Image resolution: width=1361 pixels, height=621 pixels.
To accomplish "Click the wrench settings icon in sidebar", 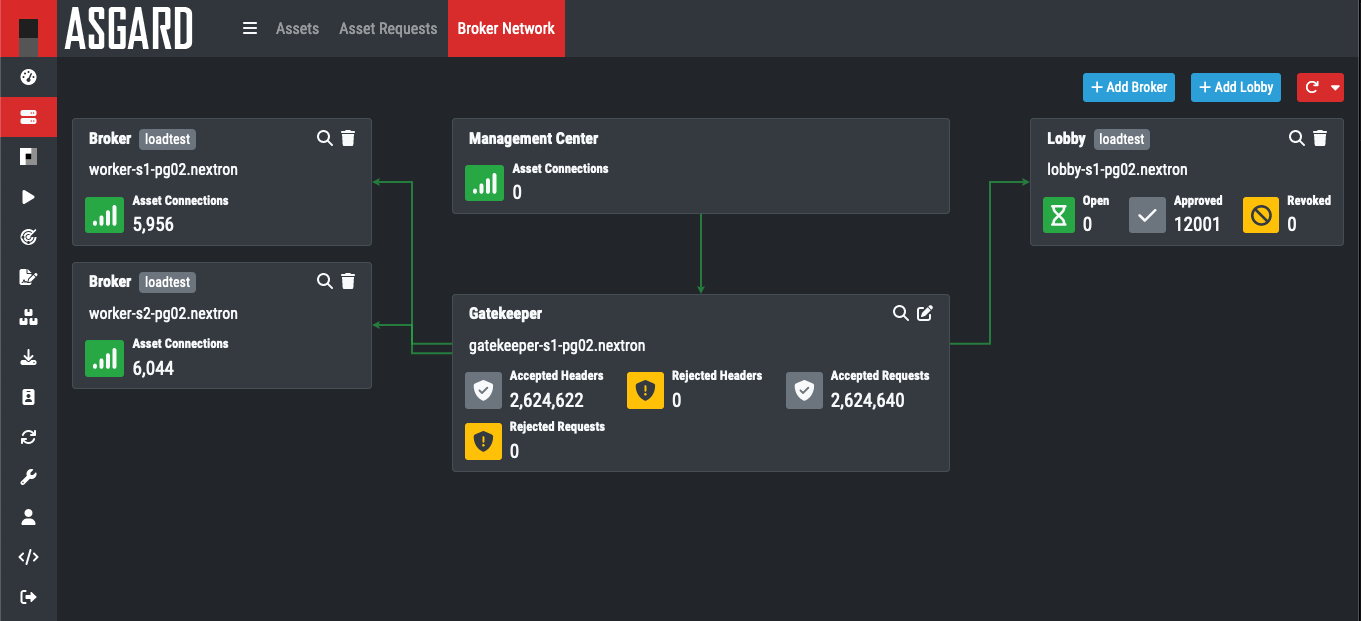I will click(28, 477).
